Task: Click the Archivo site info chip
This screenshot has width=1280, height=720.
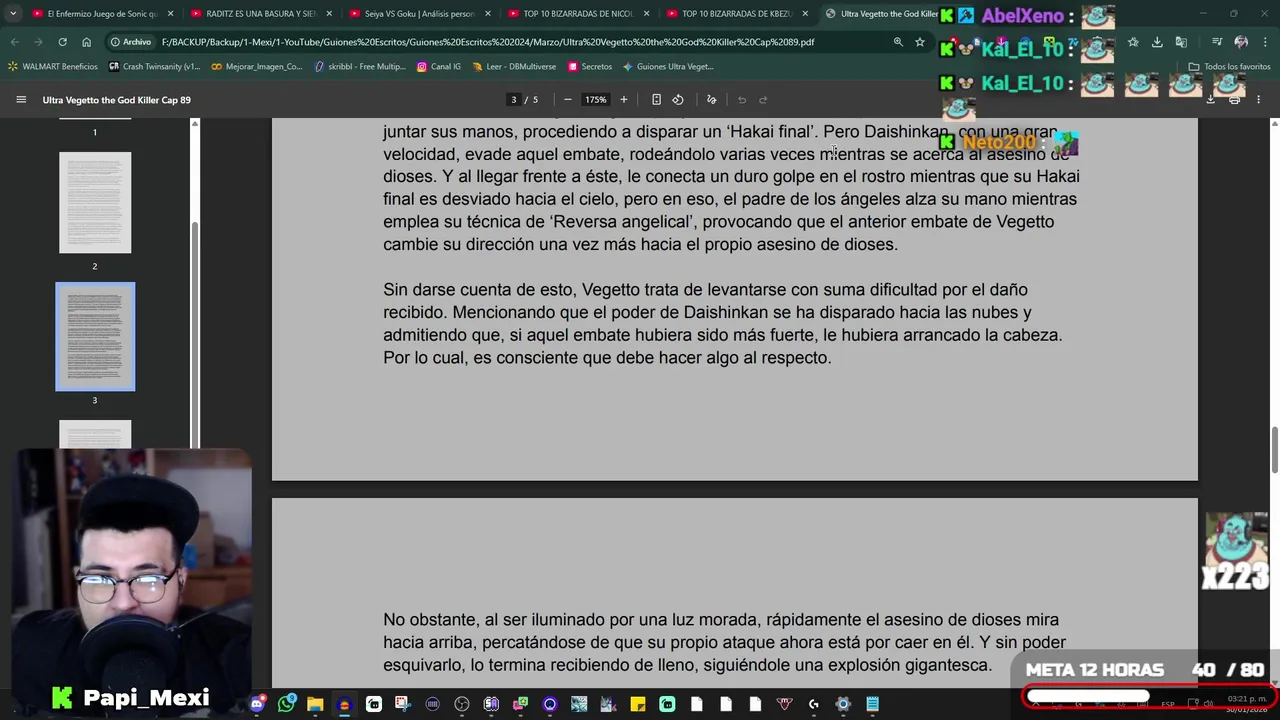Action: 131,42
